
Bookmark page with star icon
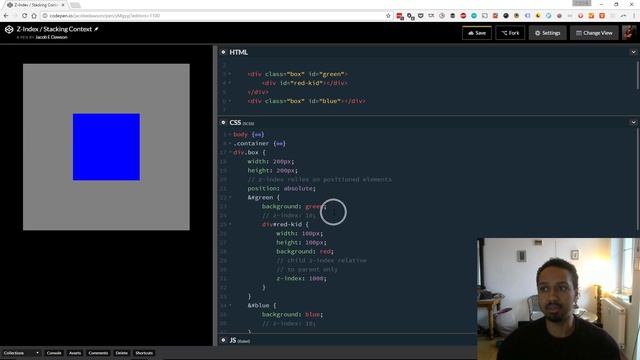pos(388,16)
